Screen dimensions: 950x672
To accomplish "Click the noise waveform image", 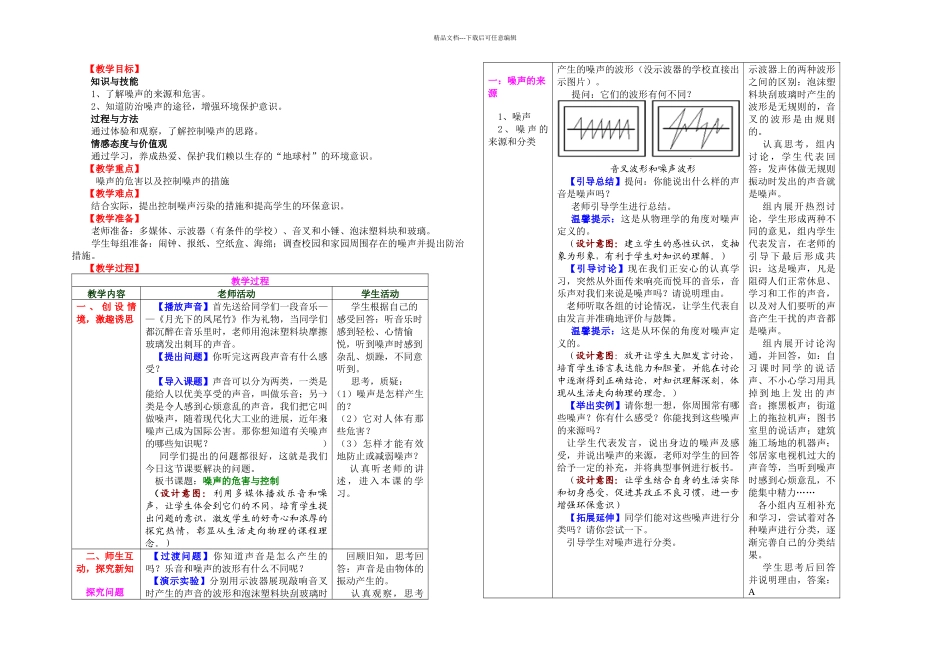I will [x=696, y=128].
